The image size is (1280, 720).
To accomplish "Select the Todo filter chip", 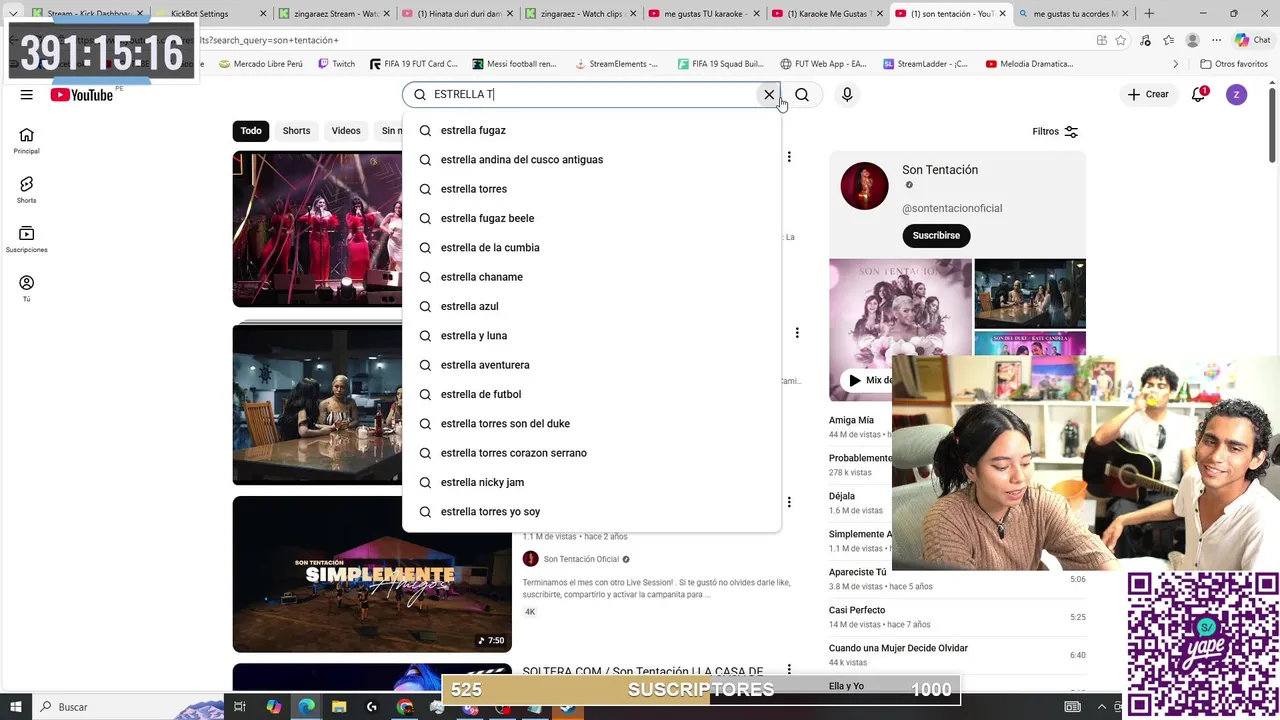I will coord(251,131).
